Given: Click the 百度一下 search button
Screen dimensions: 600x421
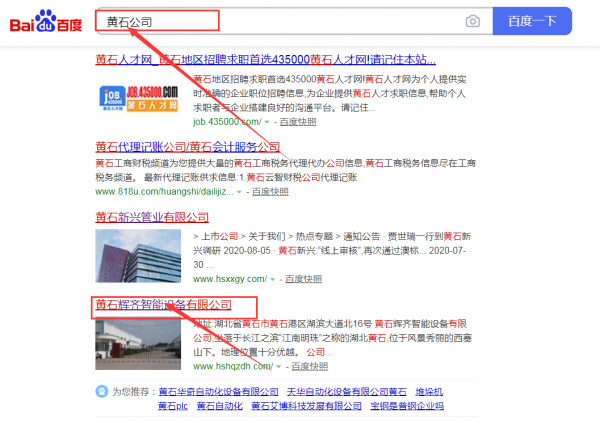Looking at the screenshot, I should pyautogui.click(x=532, y=21).
